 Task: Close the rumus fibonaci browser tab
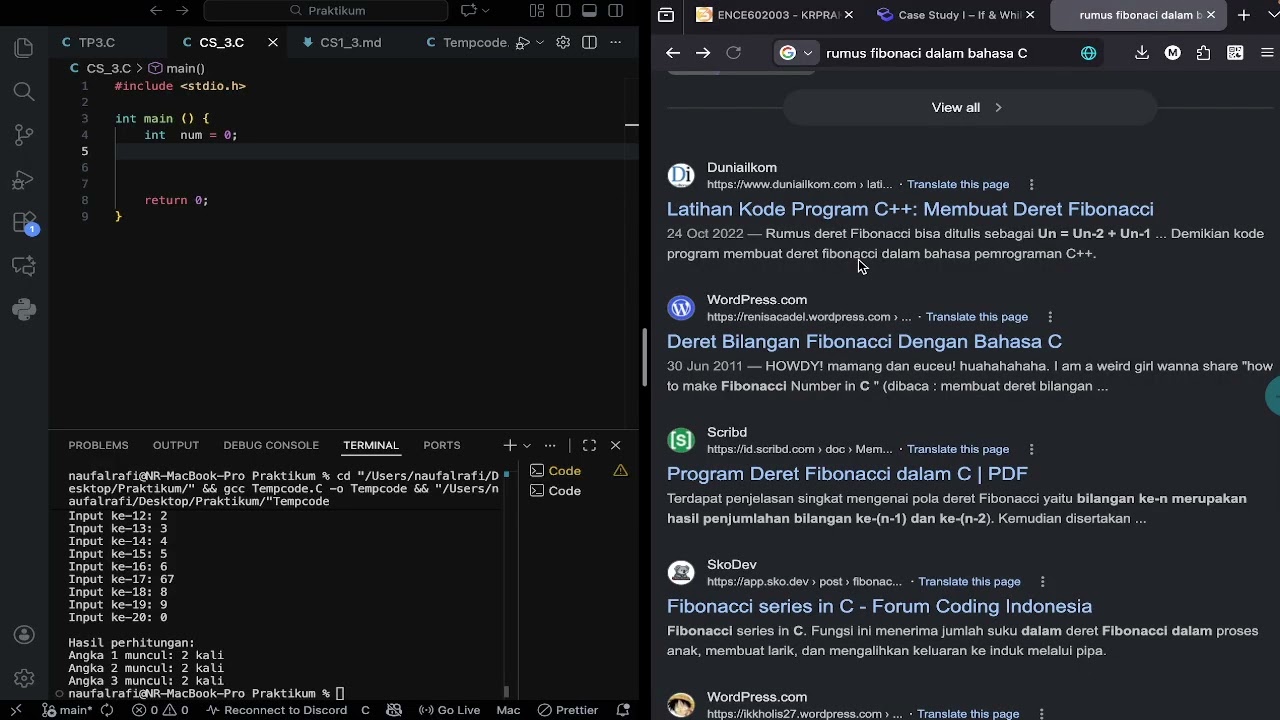tap(1210, 15)
